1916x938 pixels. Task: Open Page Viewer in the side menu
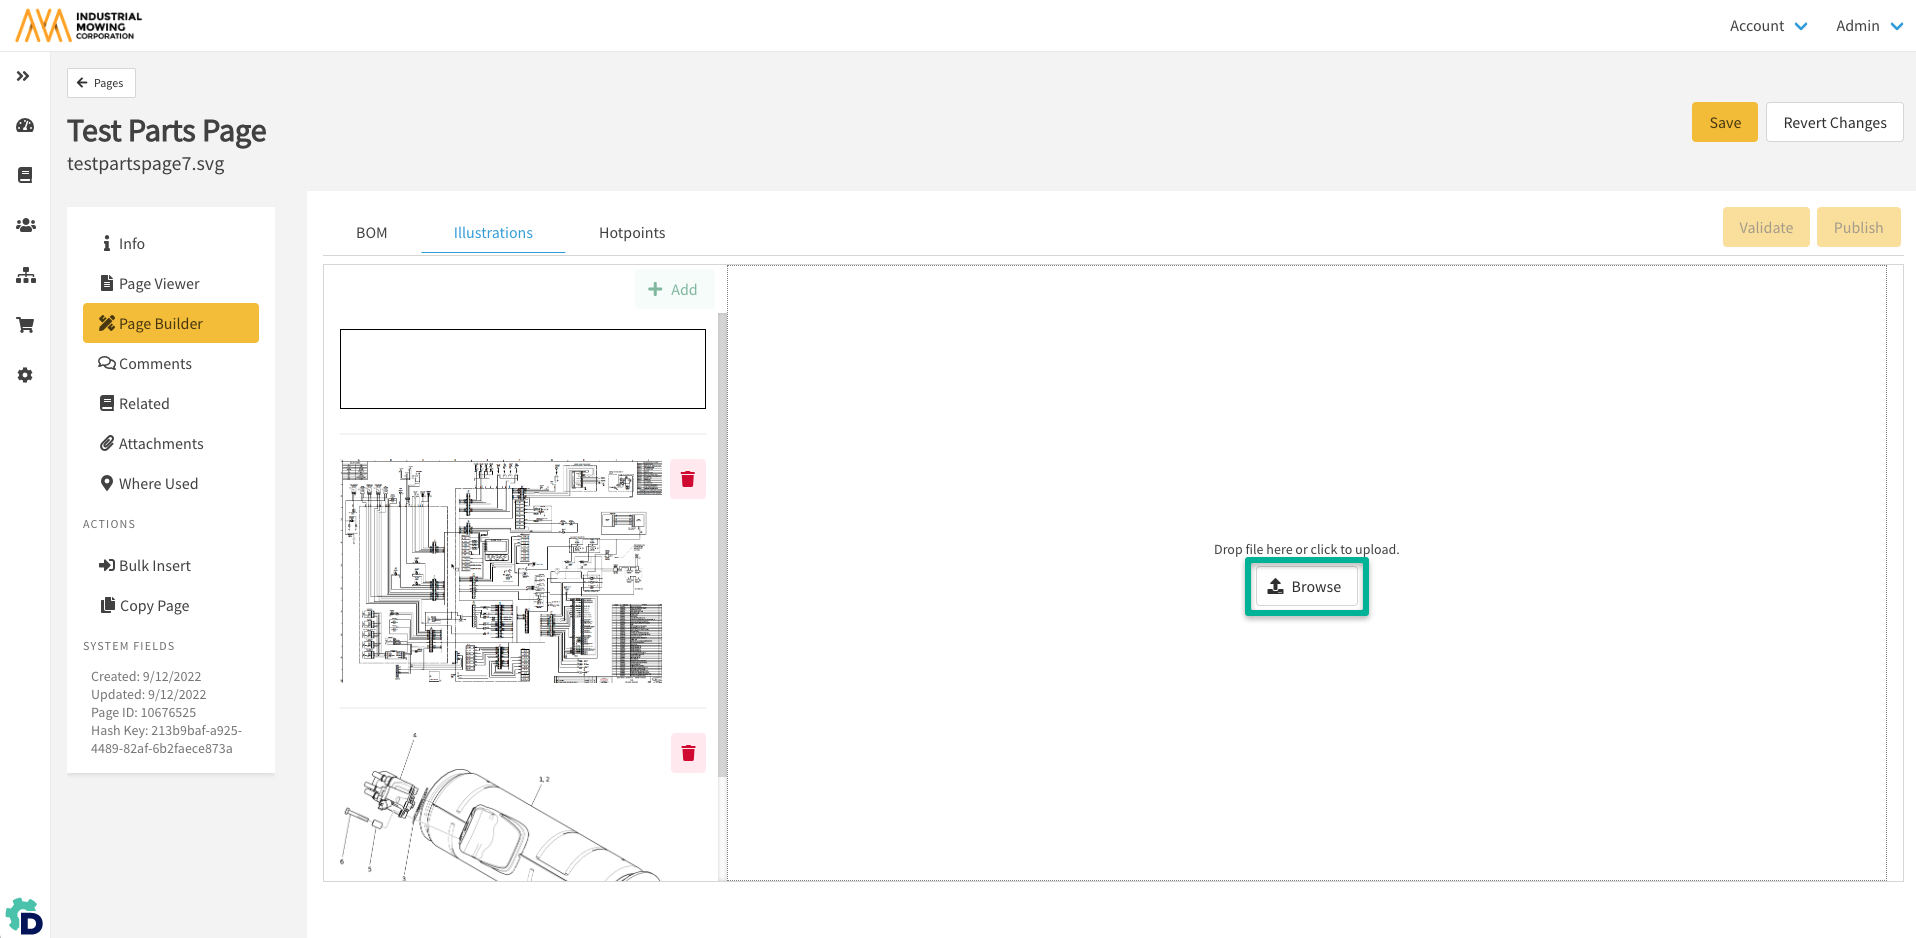159,284
